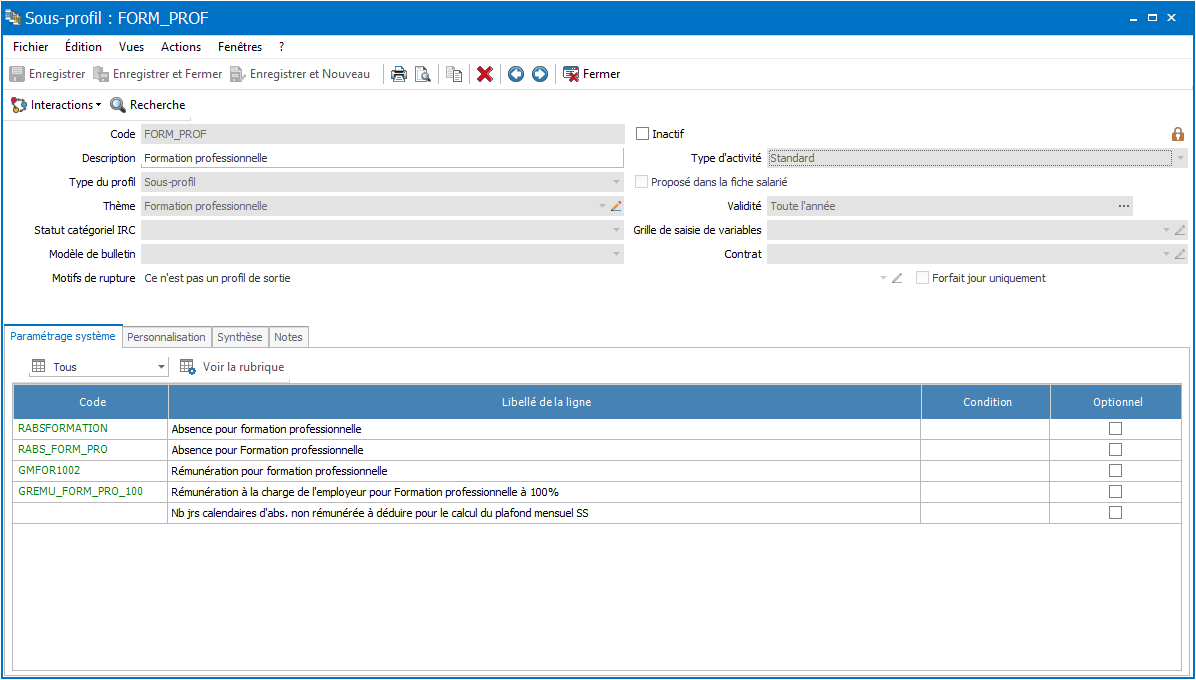Click Voir la rubrique button
This screenshot has width=1196, height=680.
pos(233,367)
